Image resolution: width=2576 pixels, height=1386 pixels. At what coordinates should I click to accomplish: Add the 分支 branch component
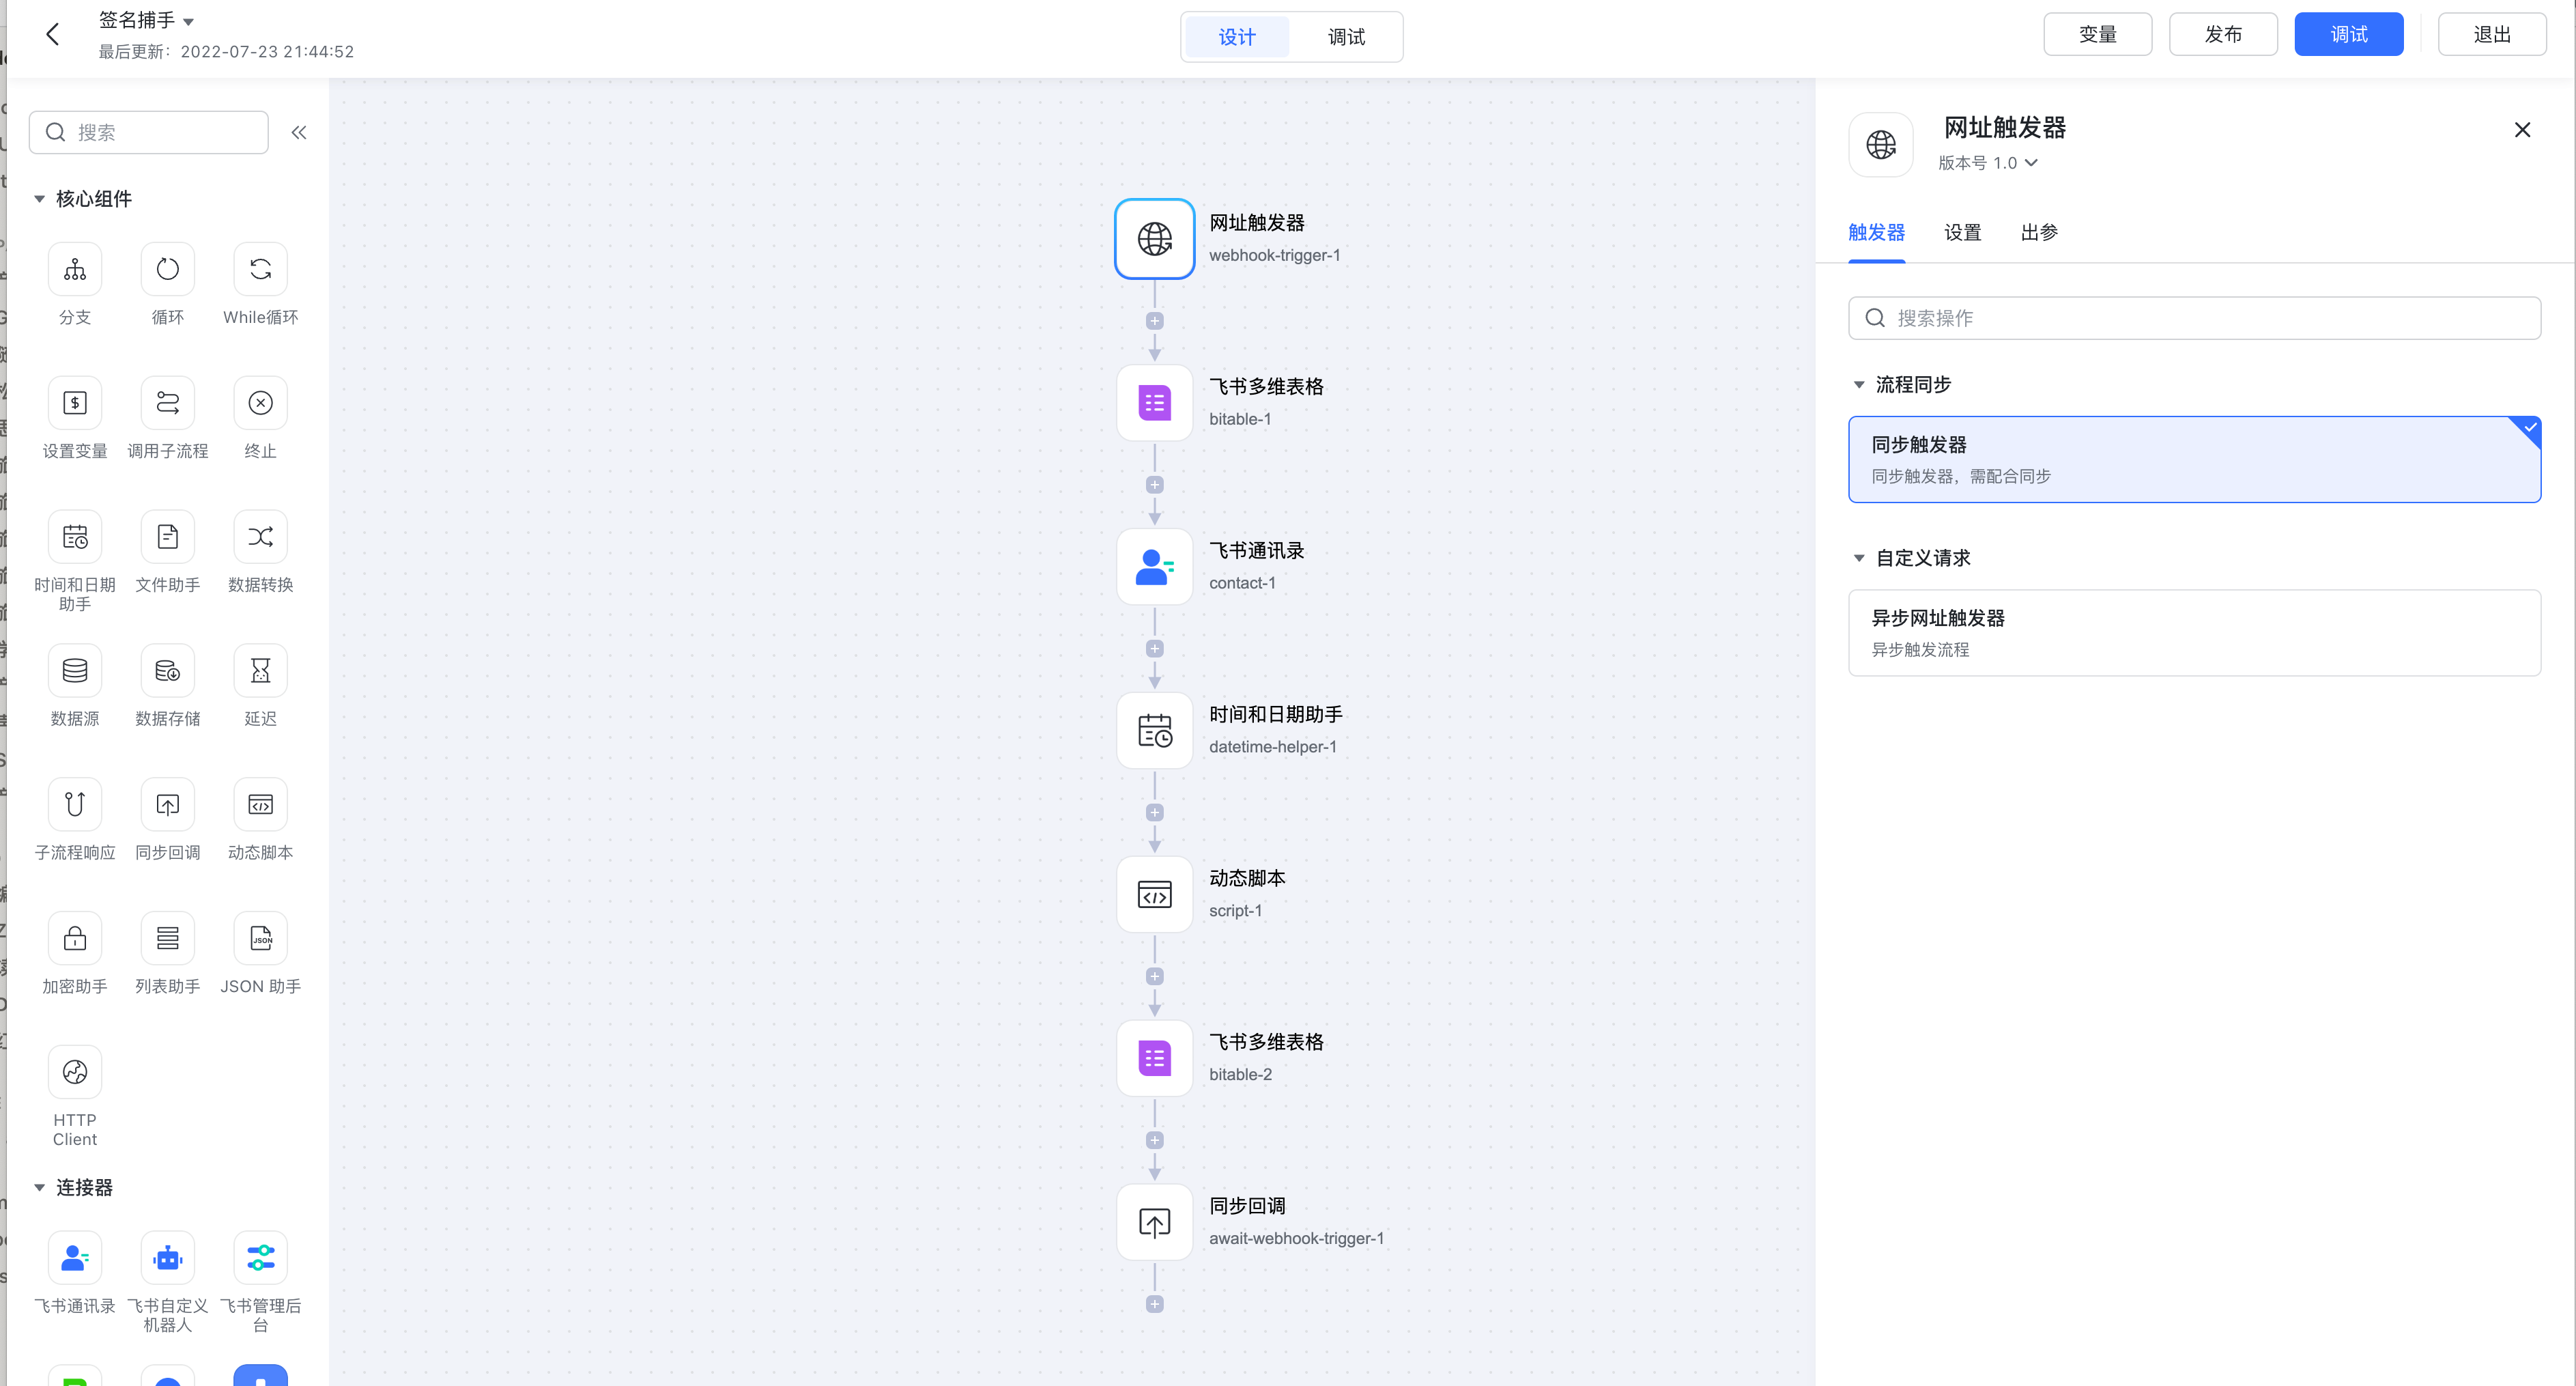point(75,269)
